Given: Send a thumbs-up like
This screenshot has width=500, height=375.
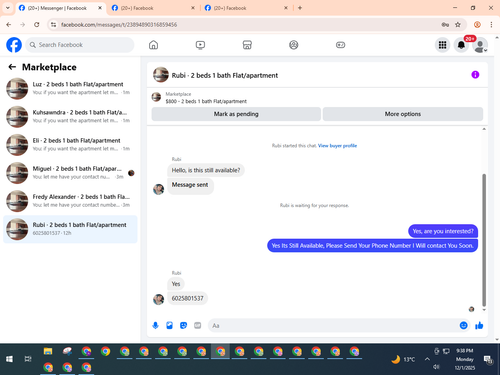Looking at the screenshot, I should click(479, 325).
